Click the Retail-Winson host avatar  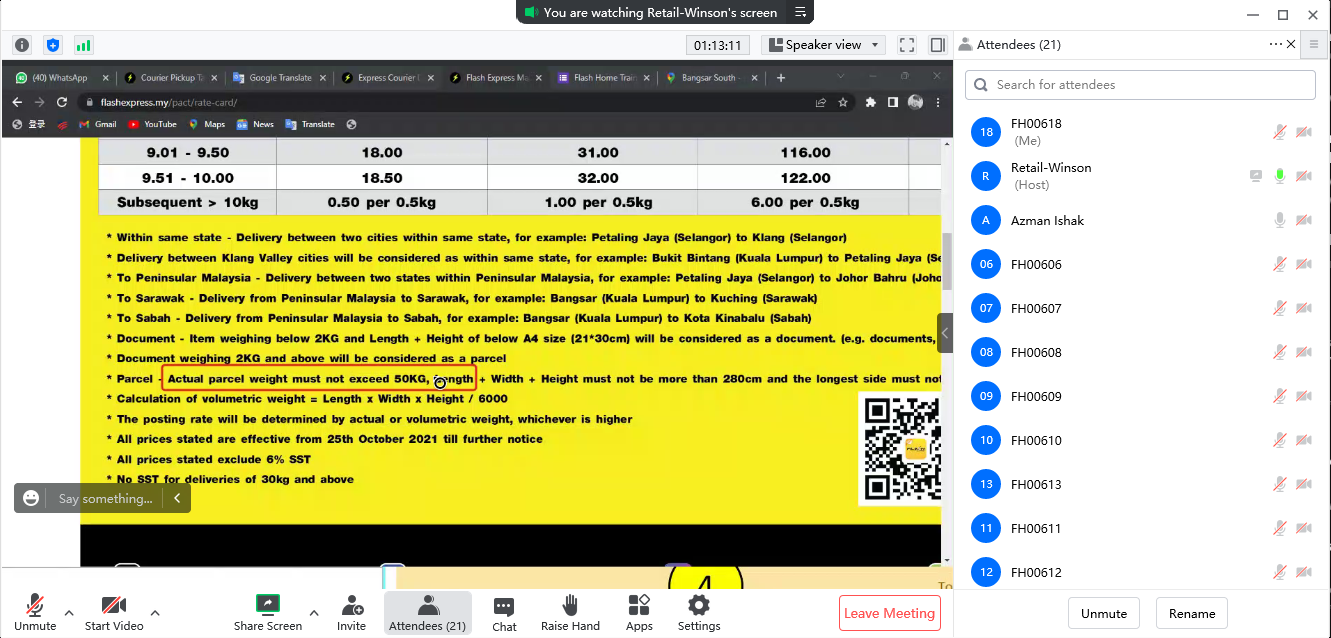tap(986, 176)
